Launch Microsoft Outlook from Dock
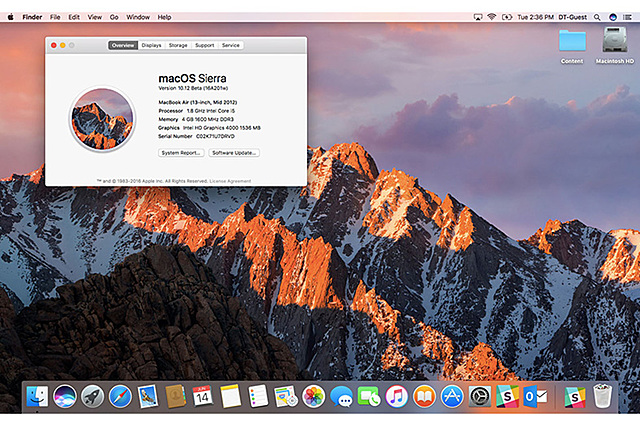Image resolution: width=640 pixels, height=426 pixels. tap(535, 396)
